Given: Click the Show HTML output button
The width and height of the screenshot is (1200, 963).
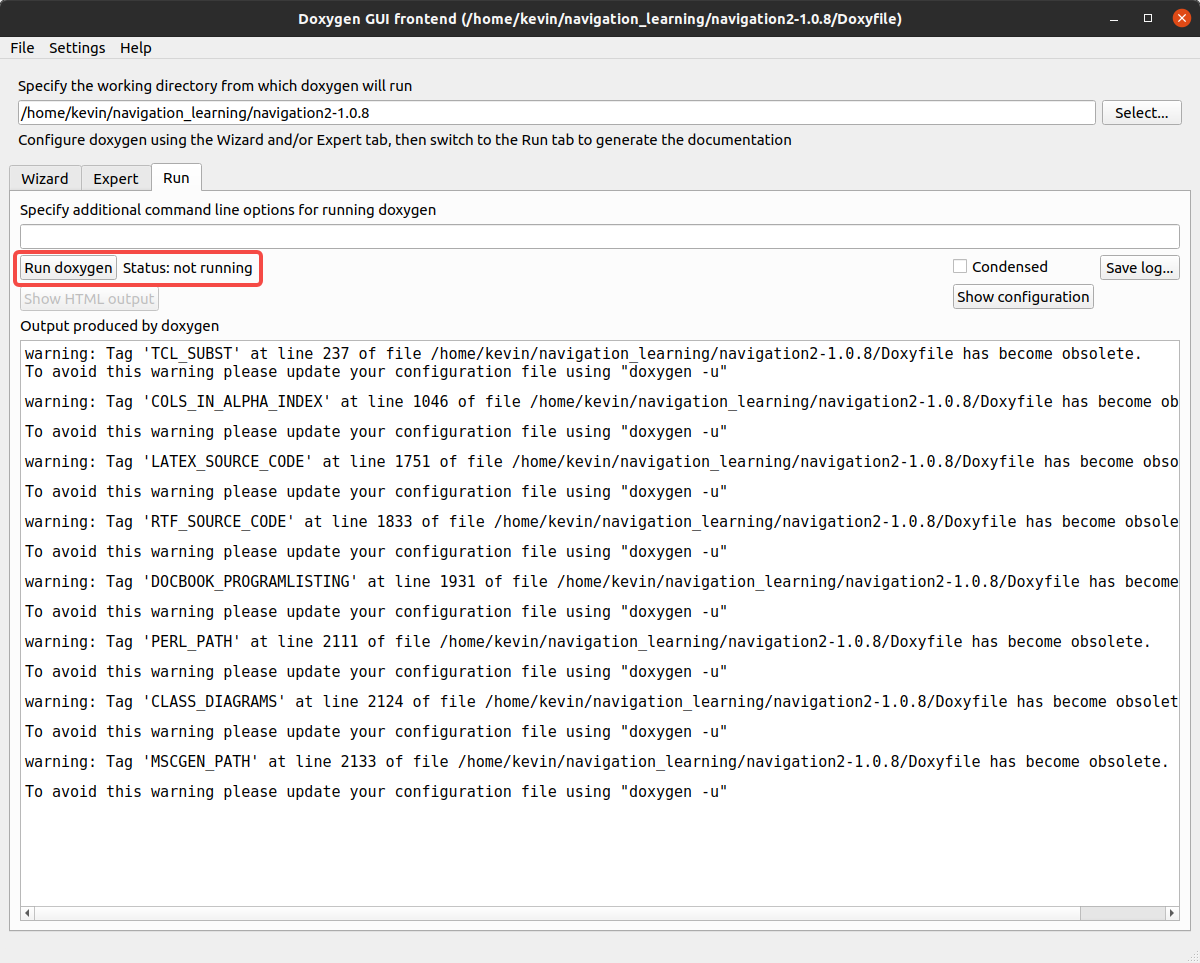Looking at the screenshot, I should click(x=89, y=299).
